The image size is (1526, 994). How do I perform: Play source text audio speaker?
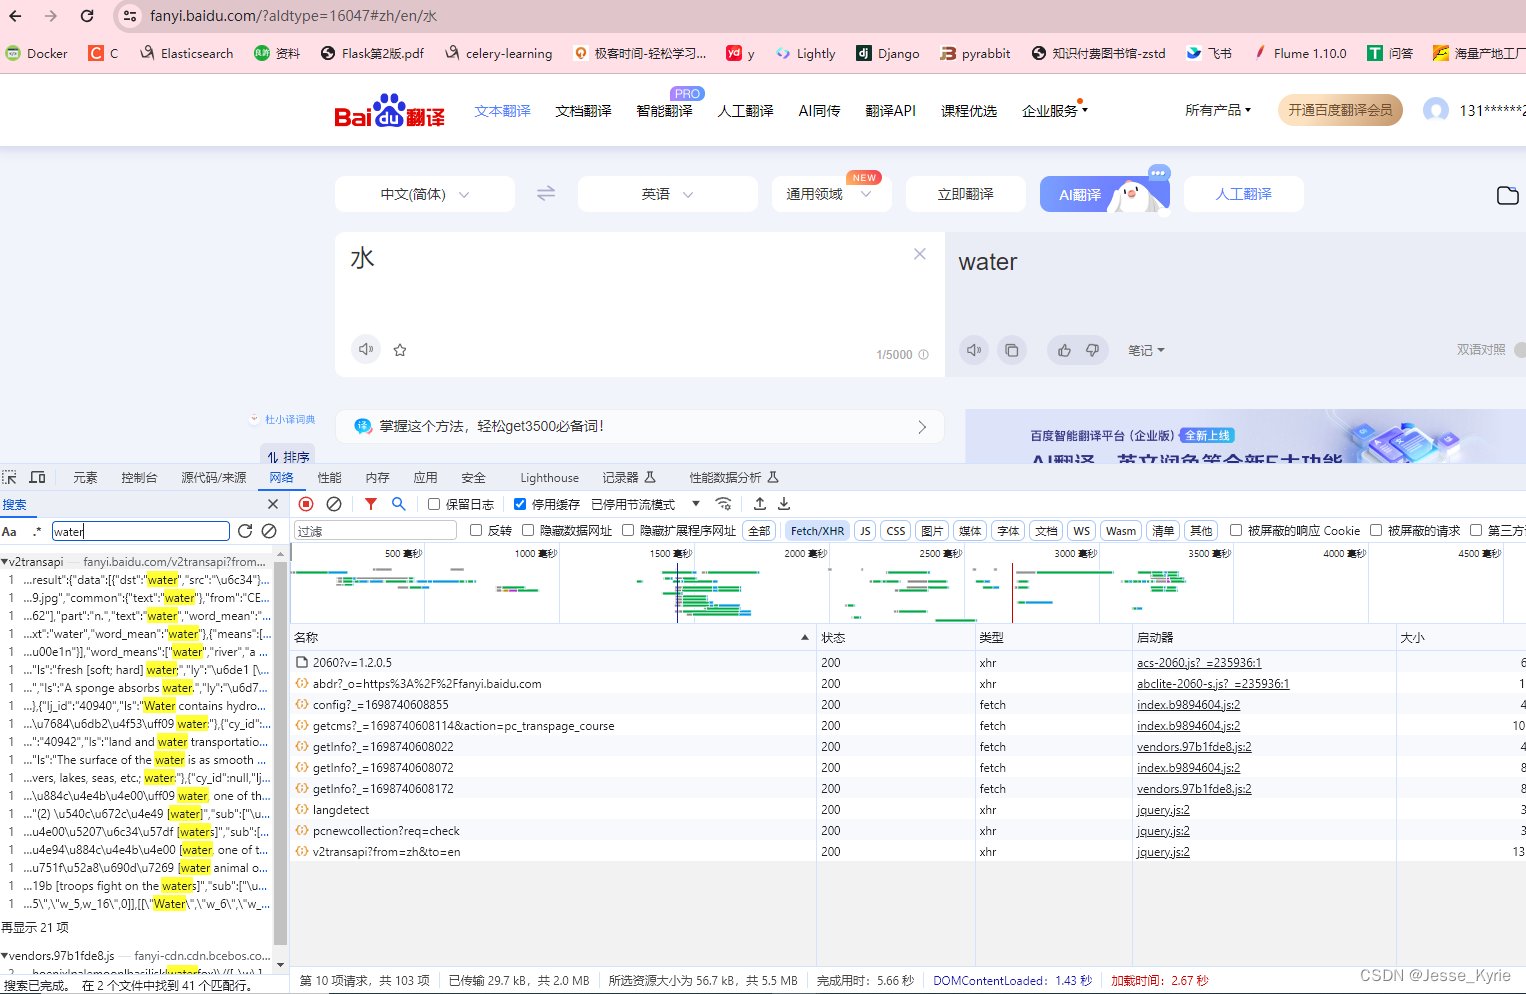click(366, 349)
